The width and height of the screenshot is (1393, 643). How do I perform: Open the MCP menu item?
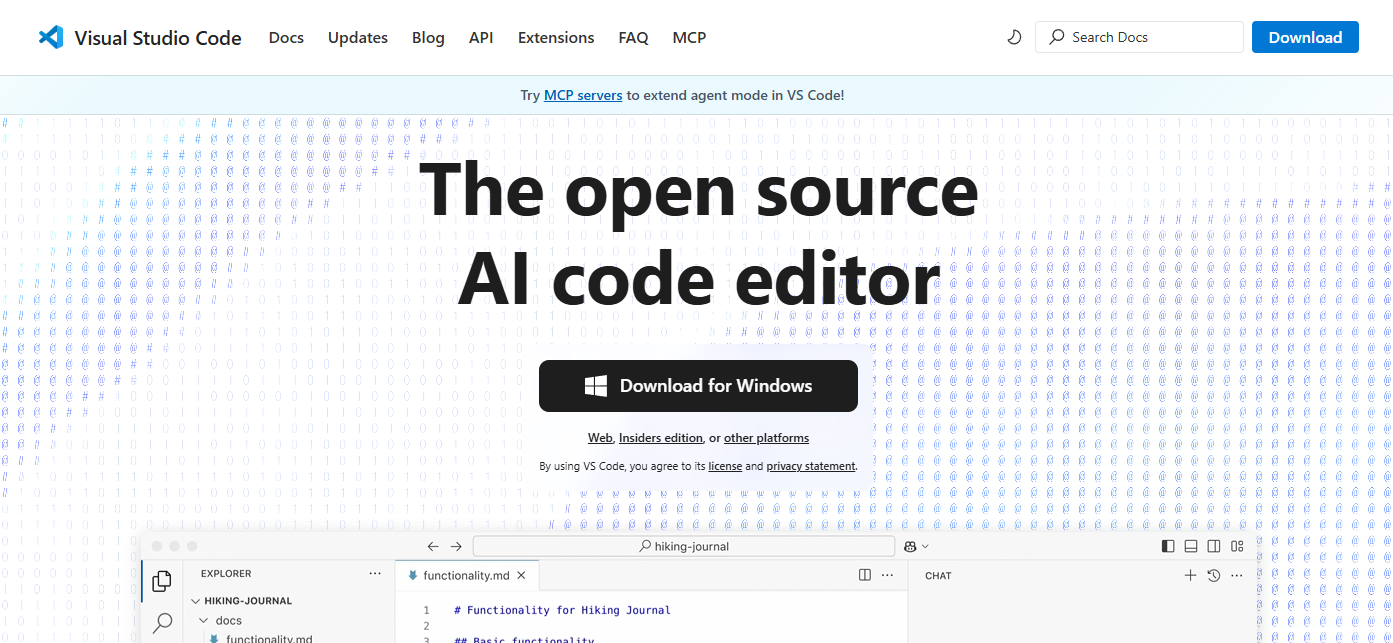point(689,38)
